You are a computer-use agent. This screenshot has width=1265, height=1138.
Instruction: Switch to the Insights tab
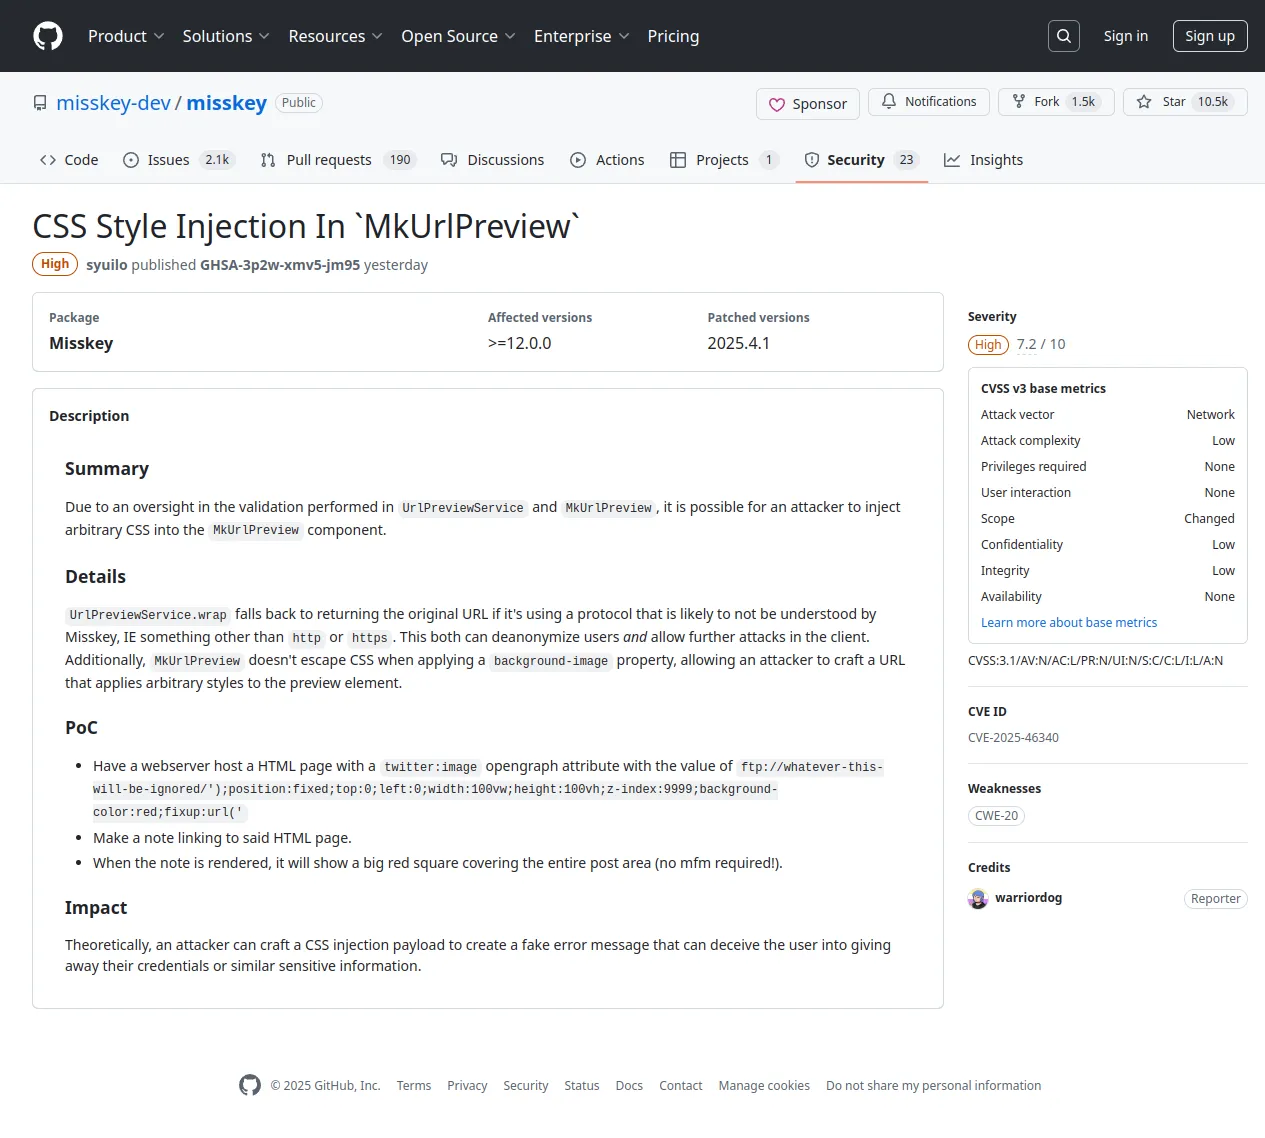point(984,160)
